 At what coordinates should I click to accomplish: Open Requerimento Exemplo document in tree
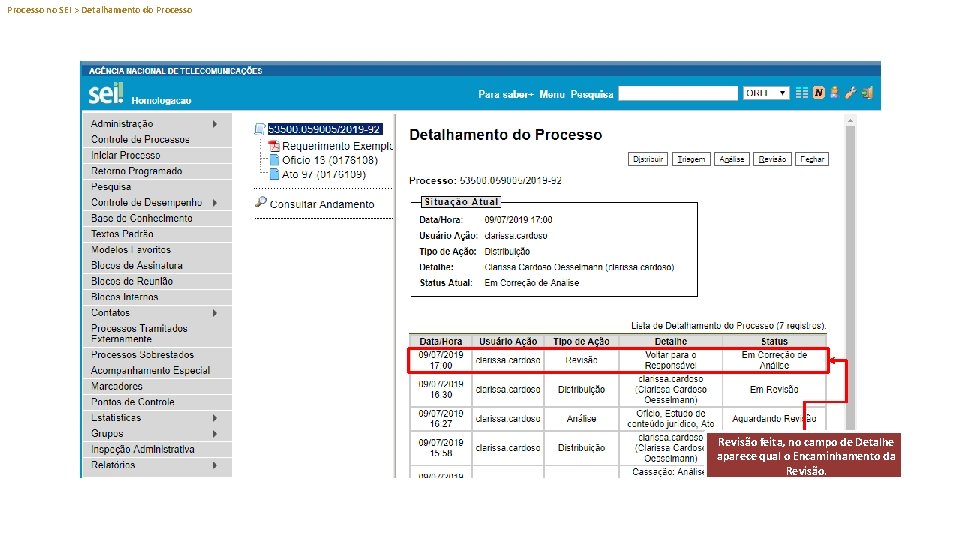click(x=337, y=146)
